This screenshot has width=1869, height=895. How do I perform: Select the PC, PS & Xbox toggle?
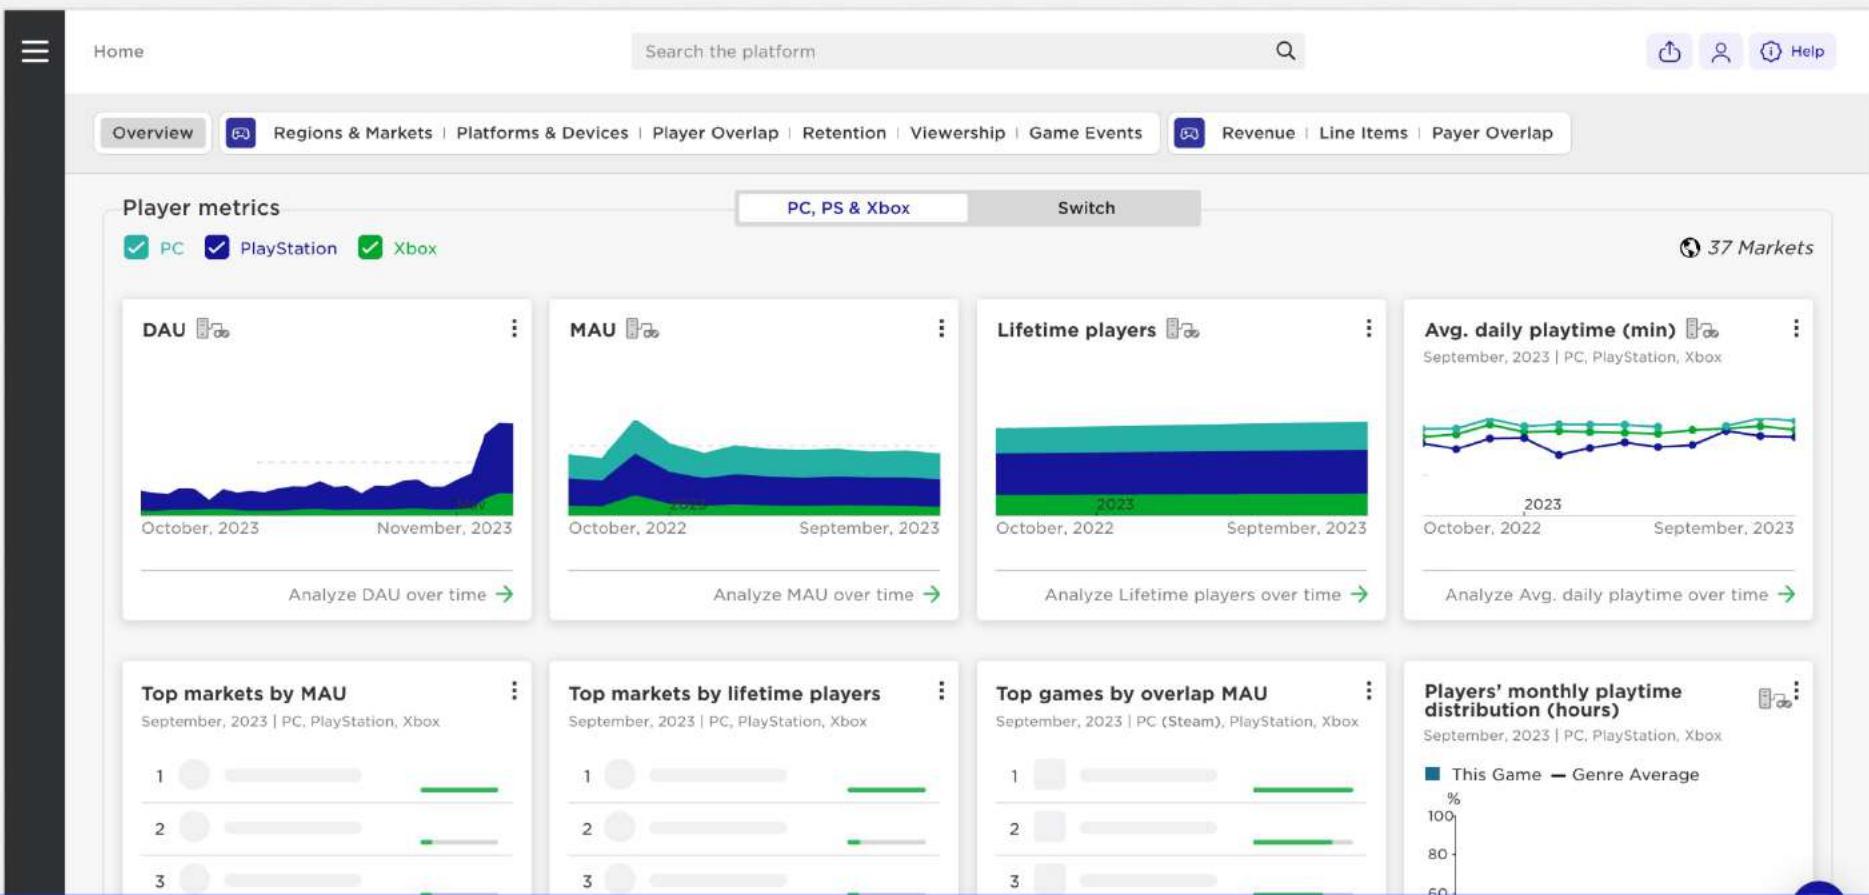tap(852, 208)
